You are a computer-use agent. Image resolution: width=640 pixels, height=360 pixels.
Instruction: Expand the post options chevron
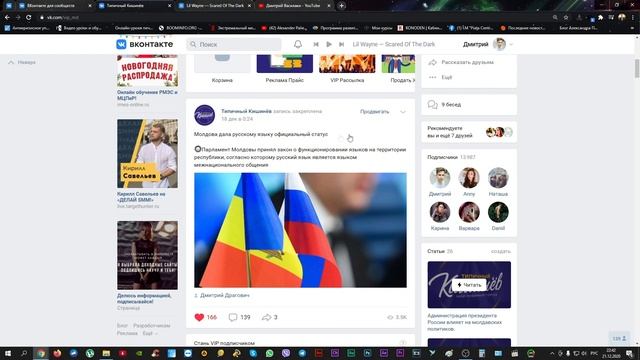[x=403, y=111]
